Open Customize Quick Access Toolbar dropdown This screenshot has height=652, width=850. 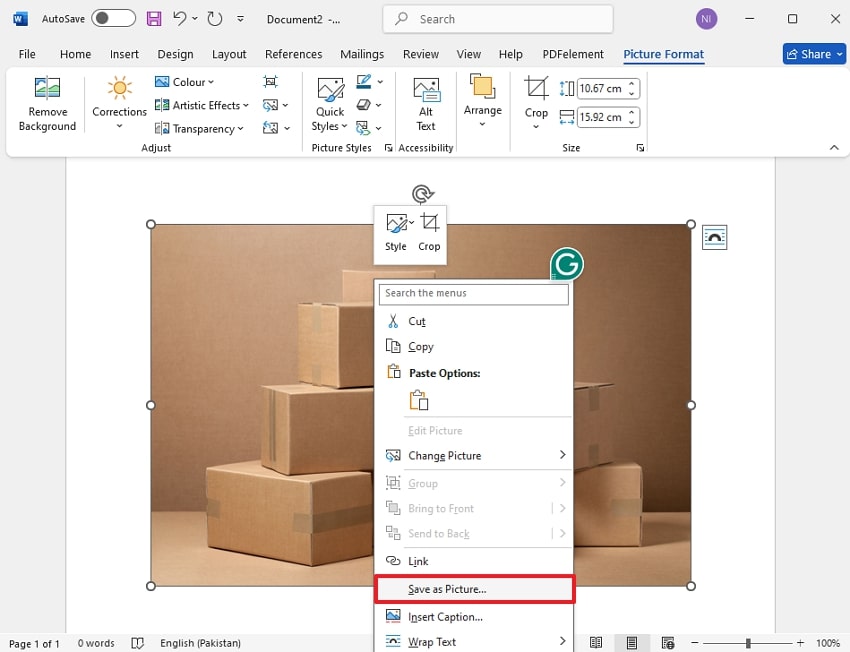coord(240,19)
